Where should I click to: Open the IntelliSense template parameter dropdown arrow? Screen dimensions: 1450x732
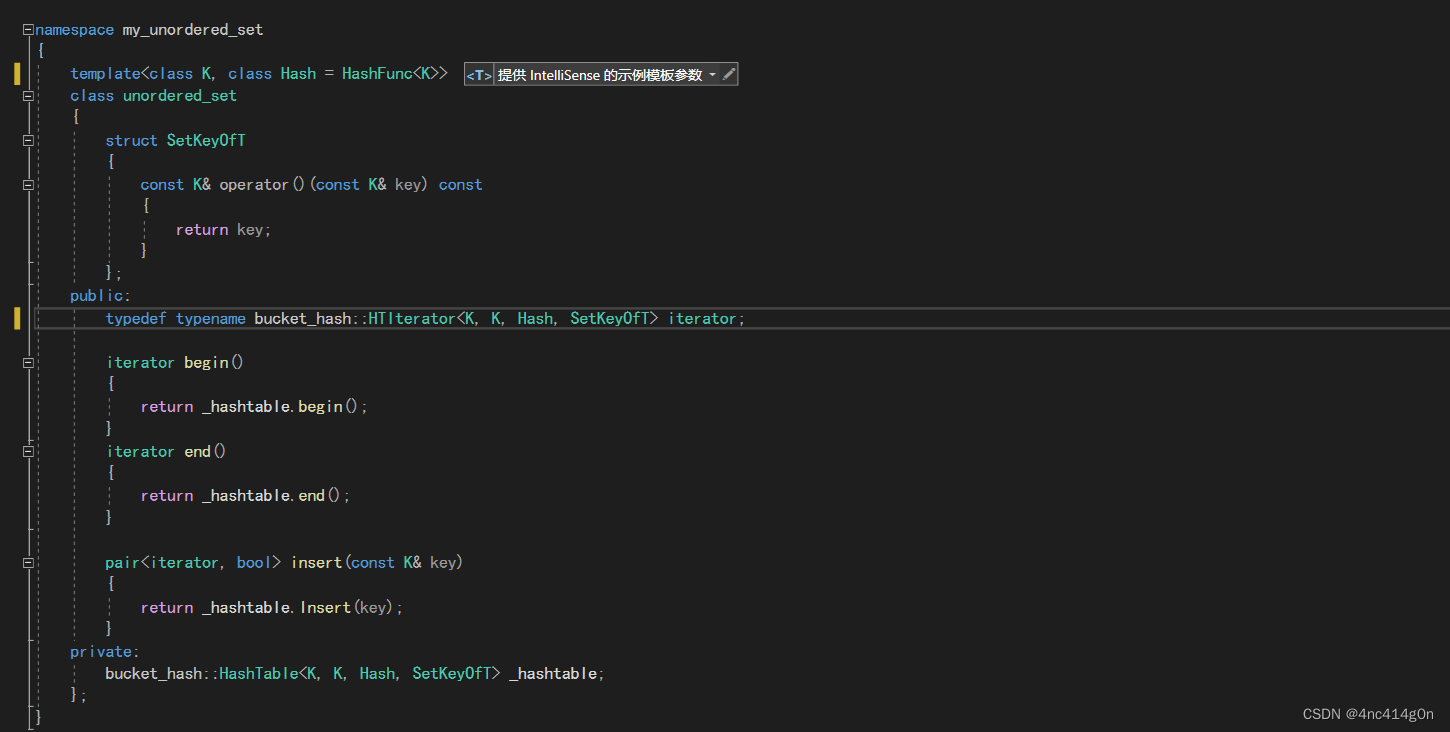point(712,75)
